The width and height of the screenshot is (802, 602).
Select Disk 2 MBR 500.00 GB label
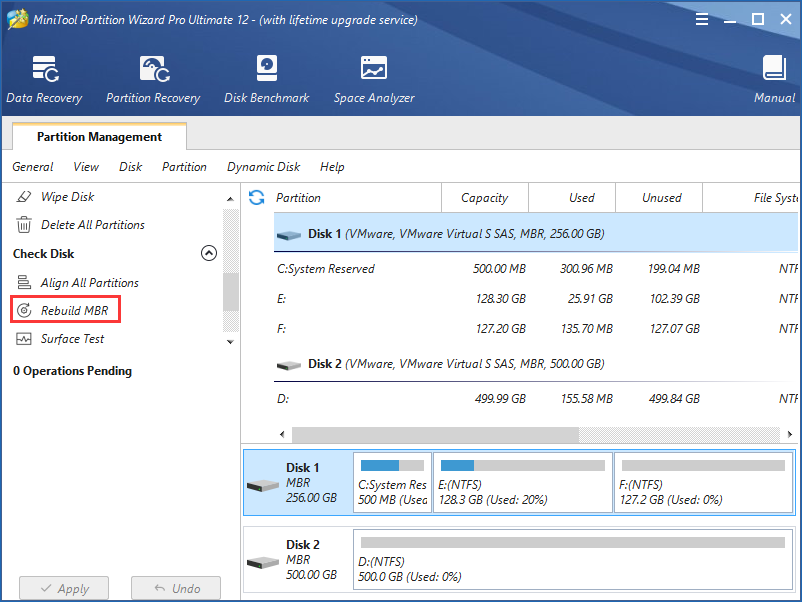[x=311, y=560]
